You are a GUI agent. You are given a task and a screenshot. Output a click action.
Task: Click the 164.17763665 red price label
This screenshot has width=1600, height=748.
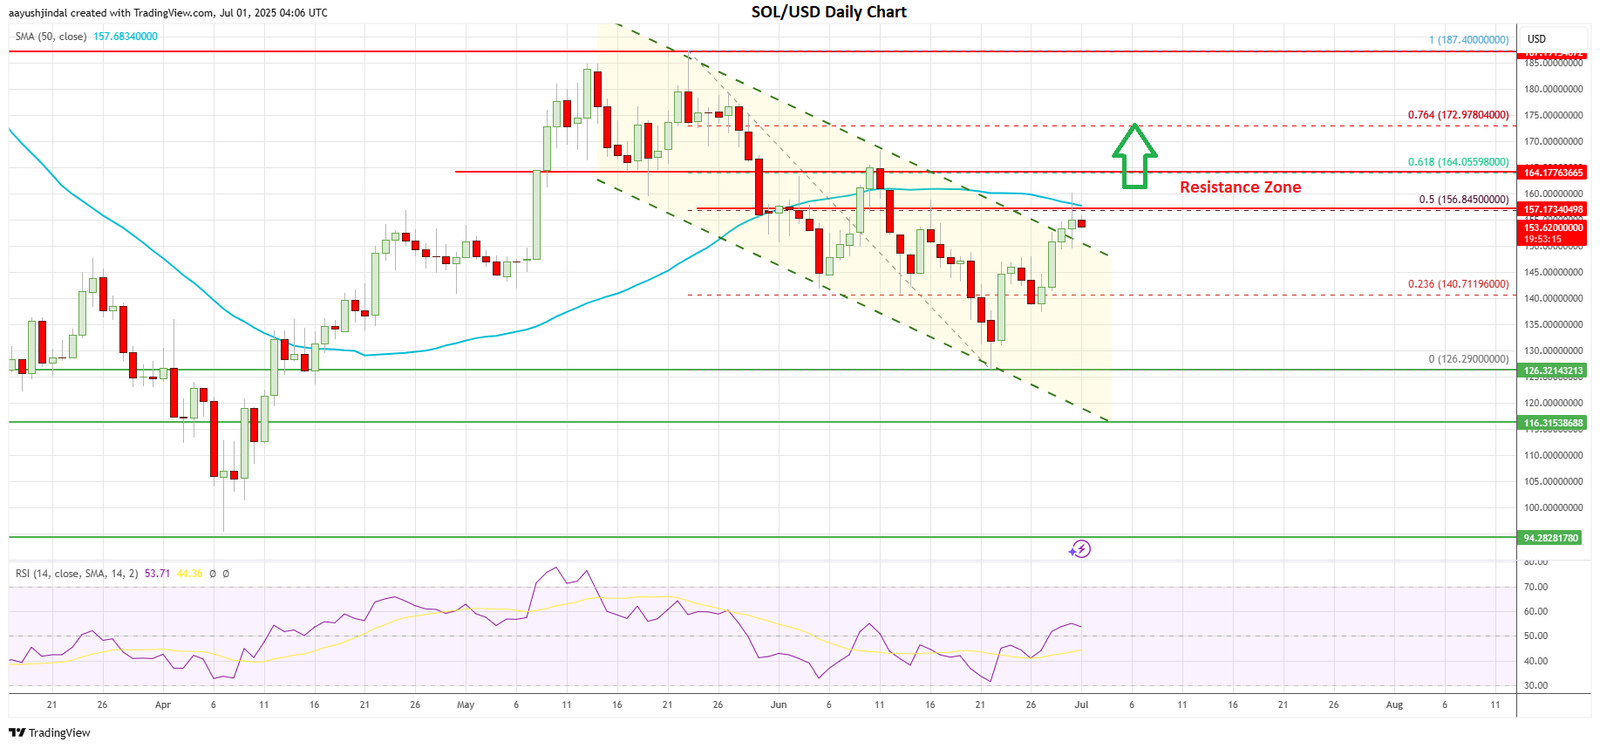click(1553, 173)
